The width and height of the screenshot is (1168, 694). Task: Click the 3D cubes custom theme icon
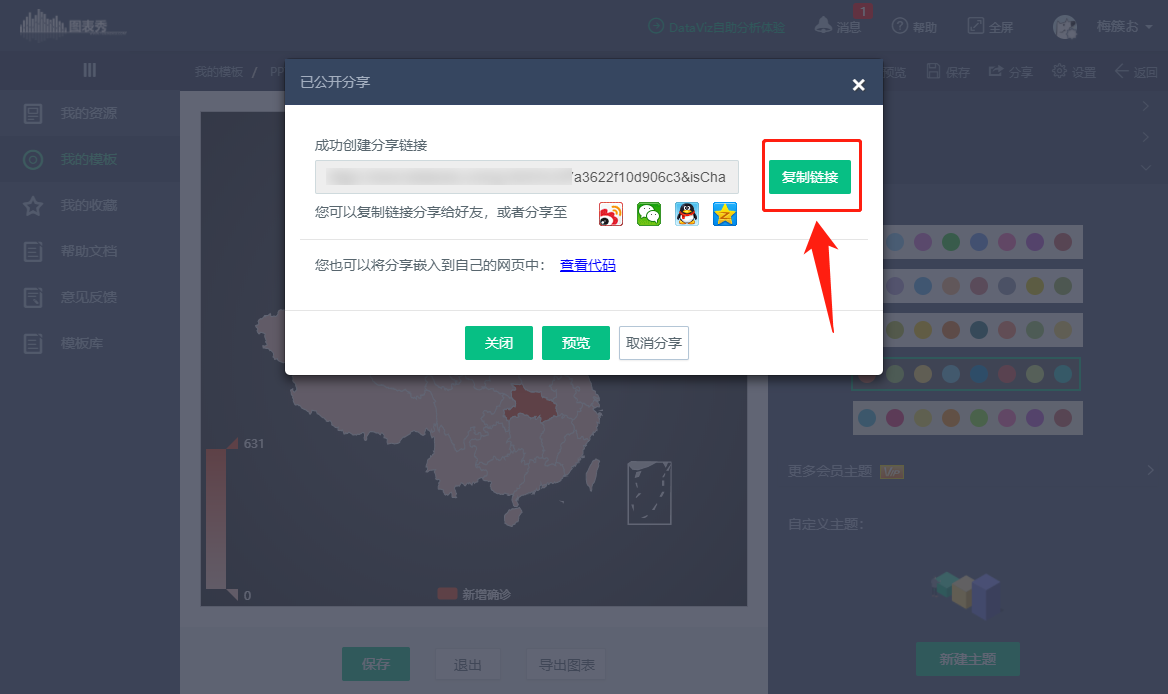[x=966, y=594]
